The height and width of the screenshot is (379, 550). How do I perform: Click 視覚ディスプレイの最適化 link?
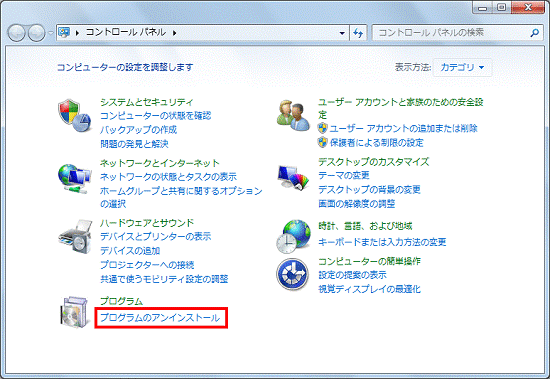coord(369,289)
